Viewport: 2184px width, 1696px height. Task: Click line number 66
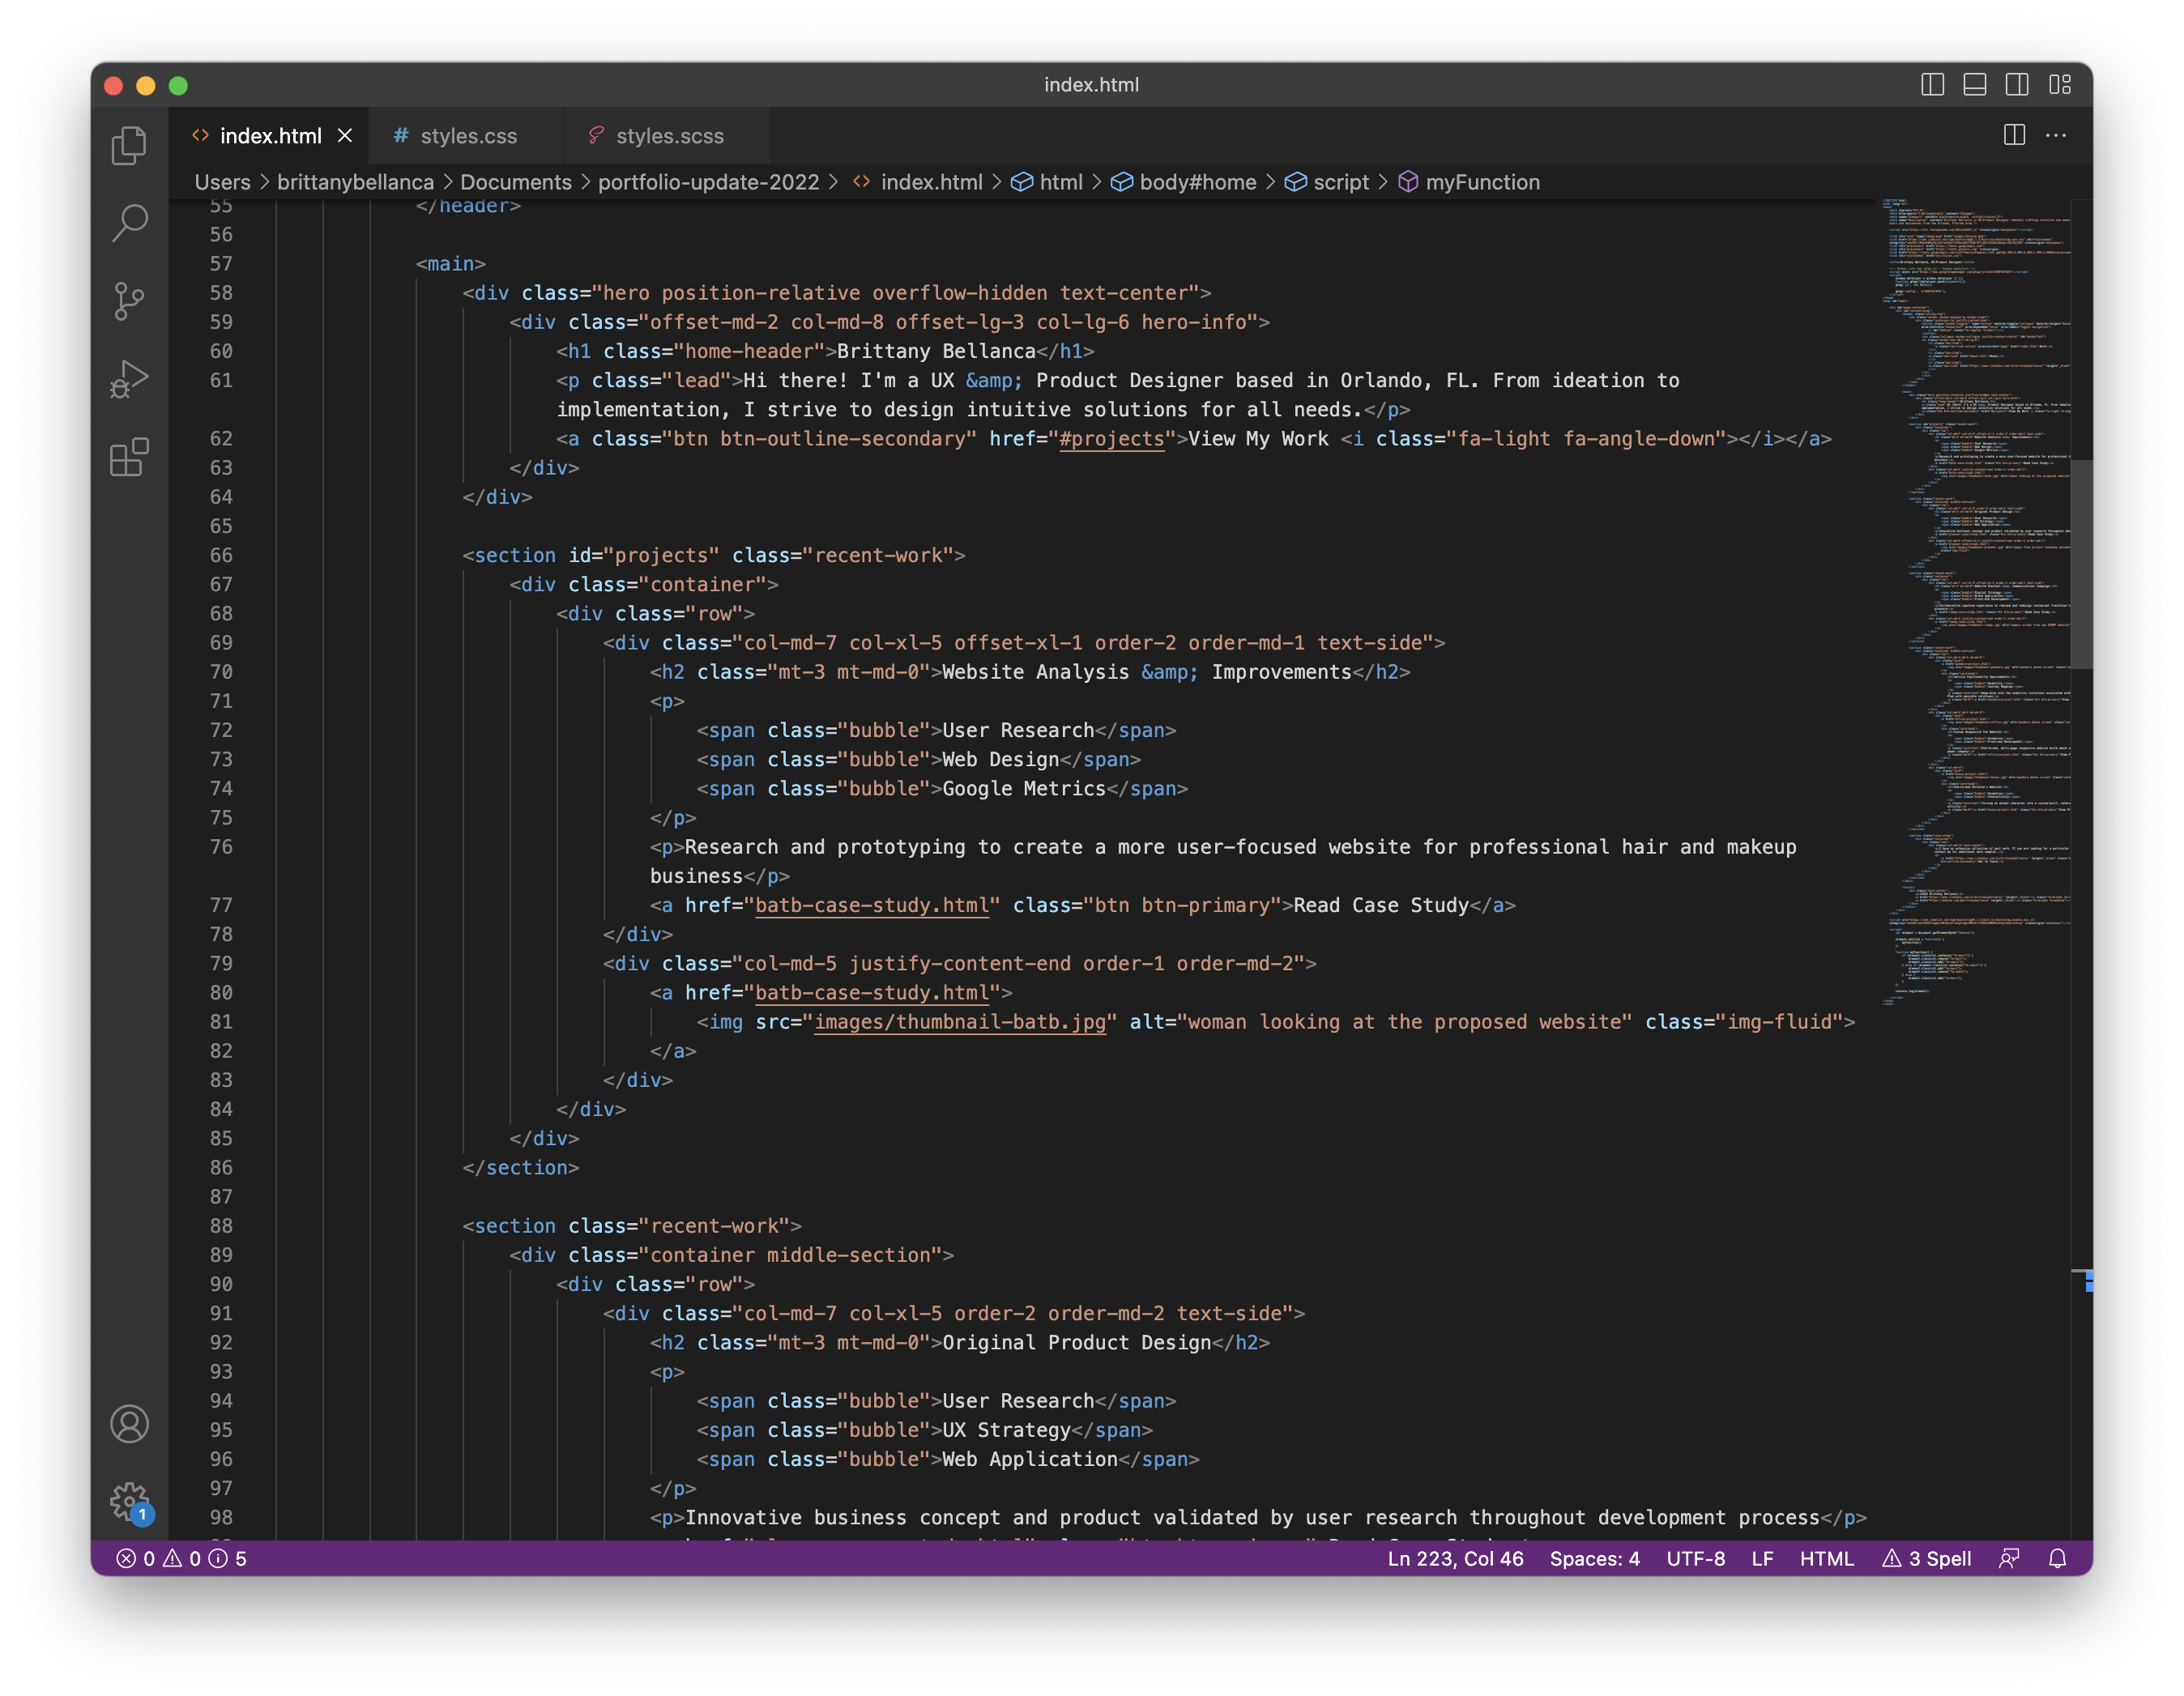(221, 555)
